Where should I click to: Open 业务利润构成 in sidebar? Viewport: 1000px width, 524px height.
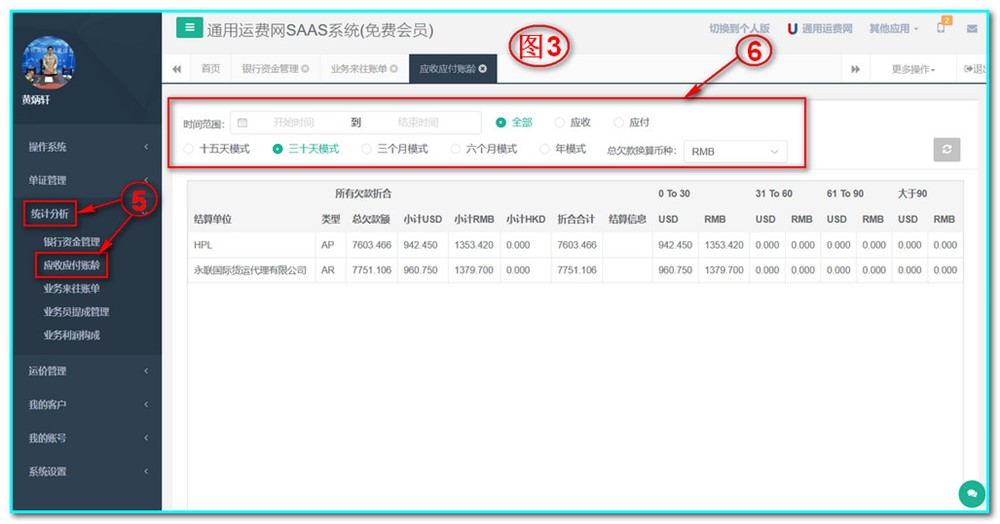[71, 335]
